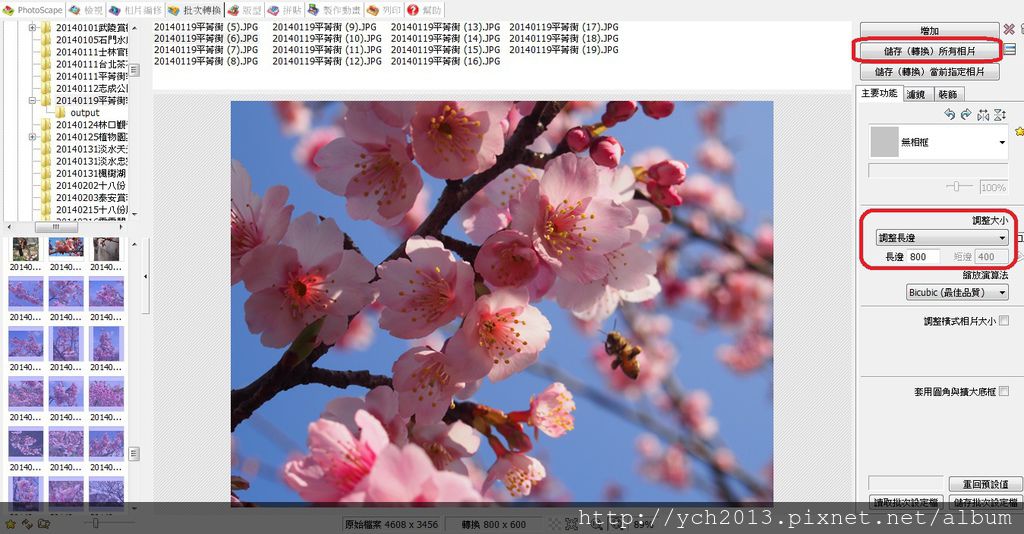Click the 增加 add button
Screen dimensions: 1024x534
[x=929, y=30]
